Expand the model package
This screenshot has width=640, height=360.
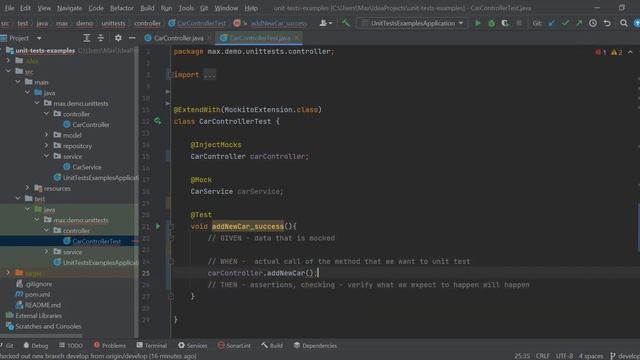point(46,135)
